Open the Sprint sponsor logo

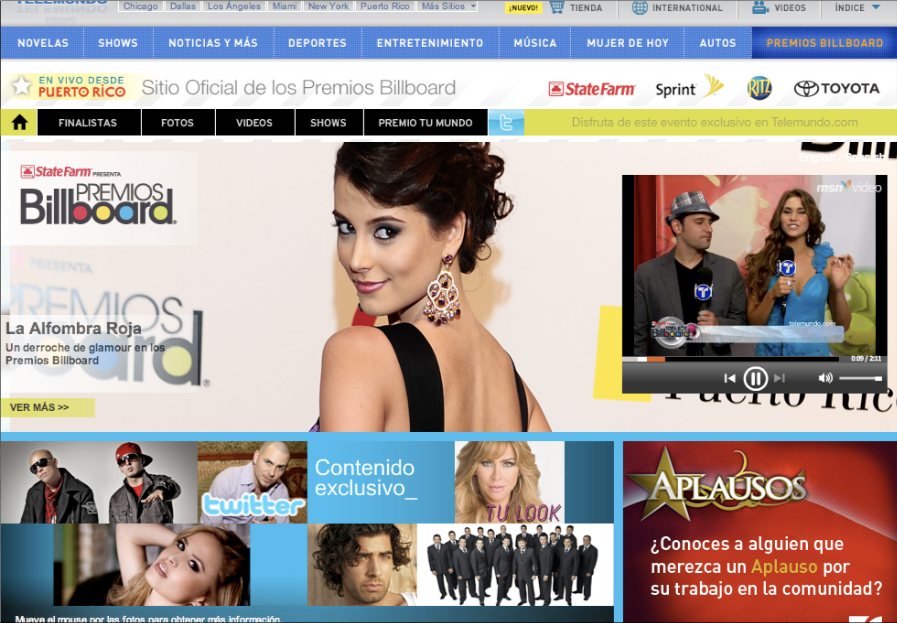[x=689, y=88]
